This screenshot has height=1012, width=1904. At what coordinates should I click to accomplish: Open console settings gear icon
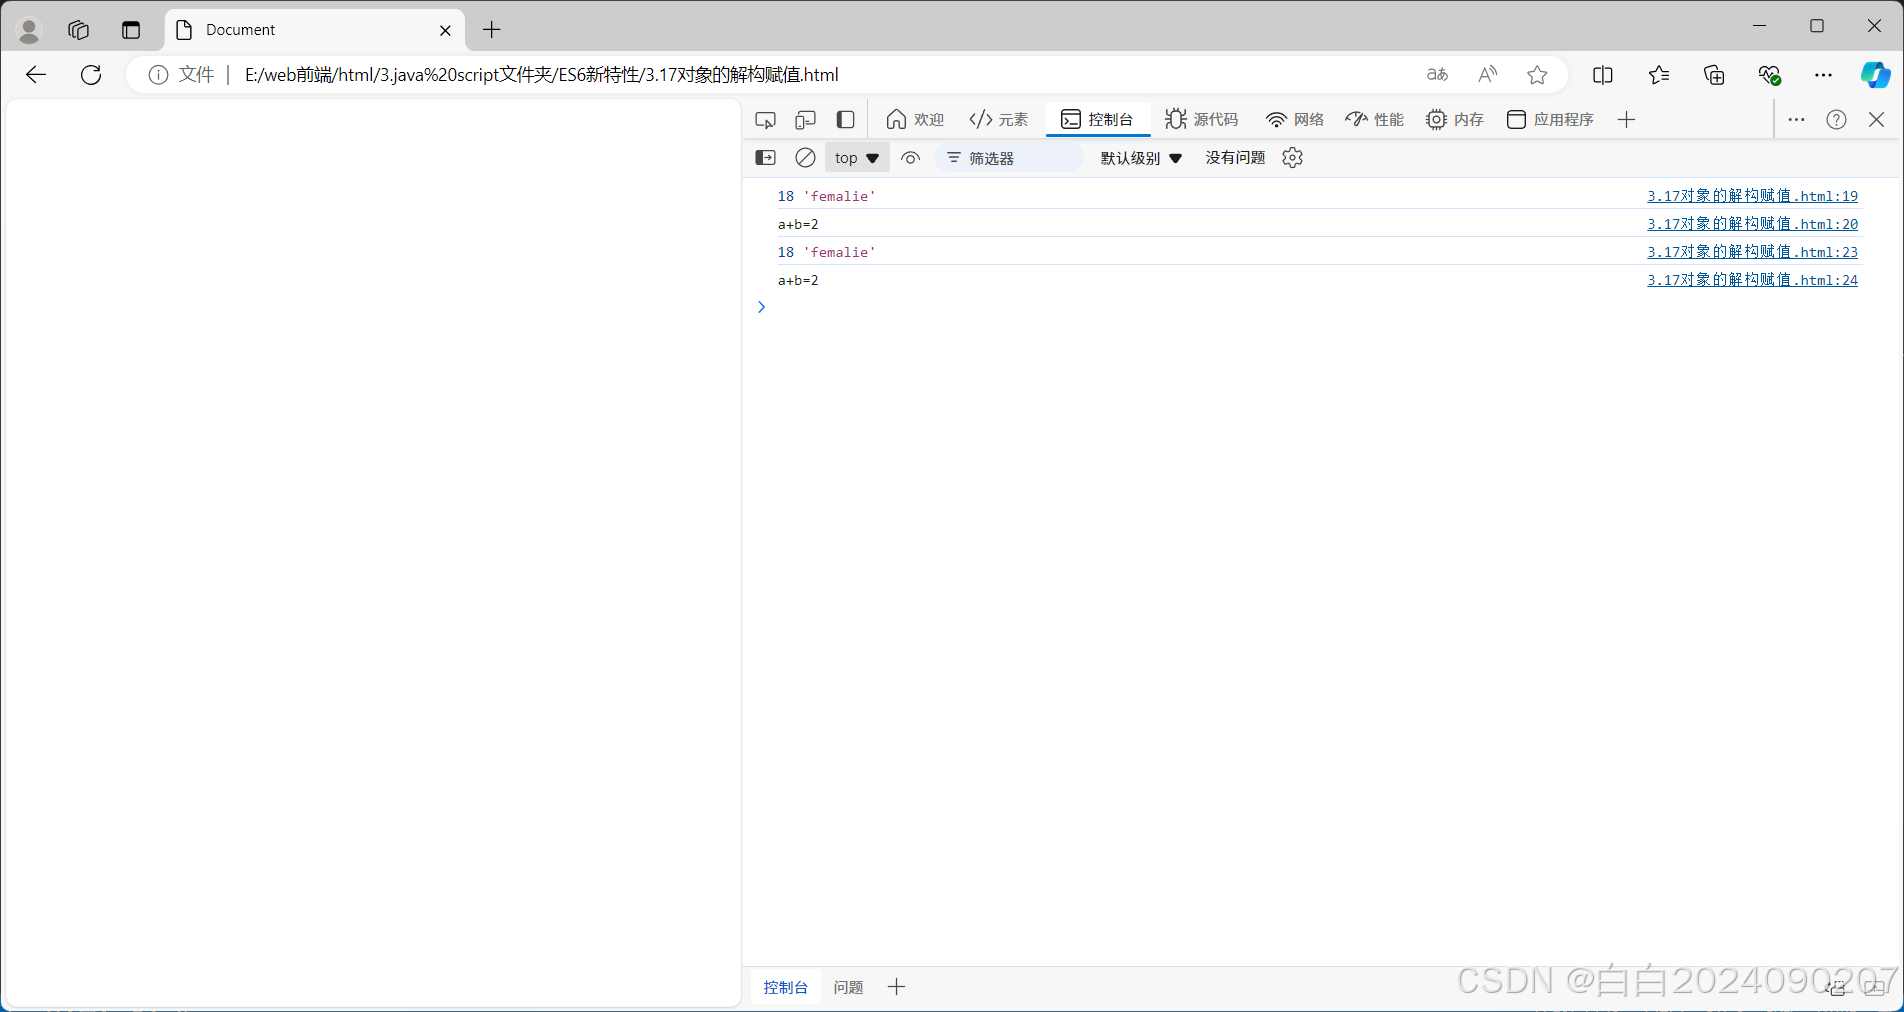tap(1292, 157)
